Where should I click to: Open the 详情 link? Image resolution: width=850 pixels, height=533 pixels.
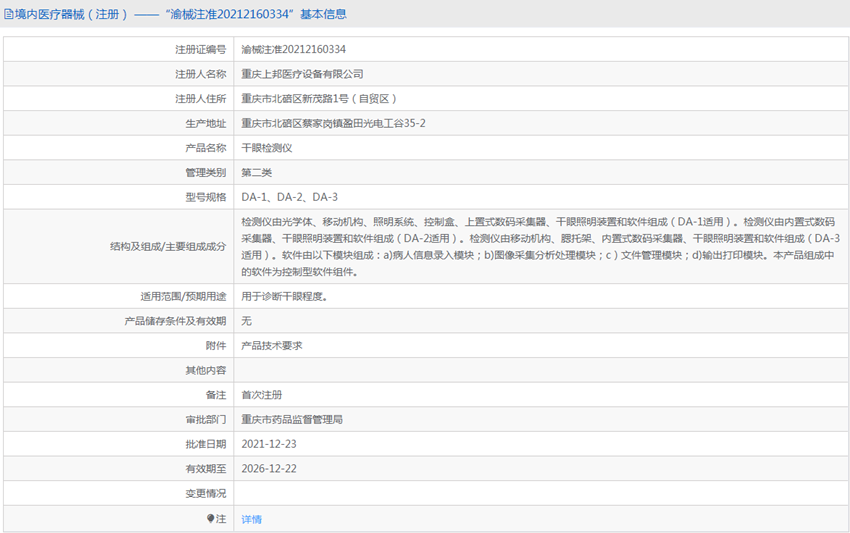pyautogui.click(x=252, y=519)
